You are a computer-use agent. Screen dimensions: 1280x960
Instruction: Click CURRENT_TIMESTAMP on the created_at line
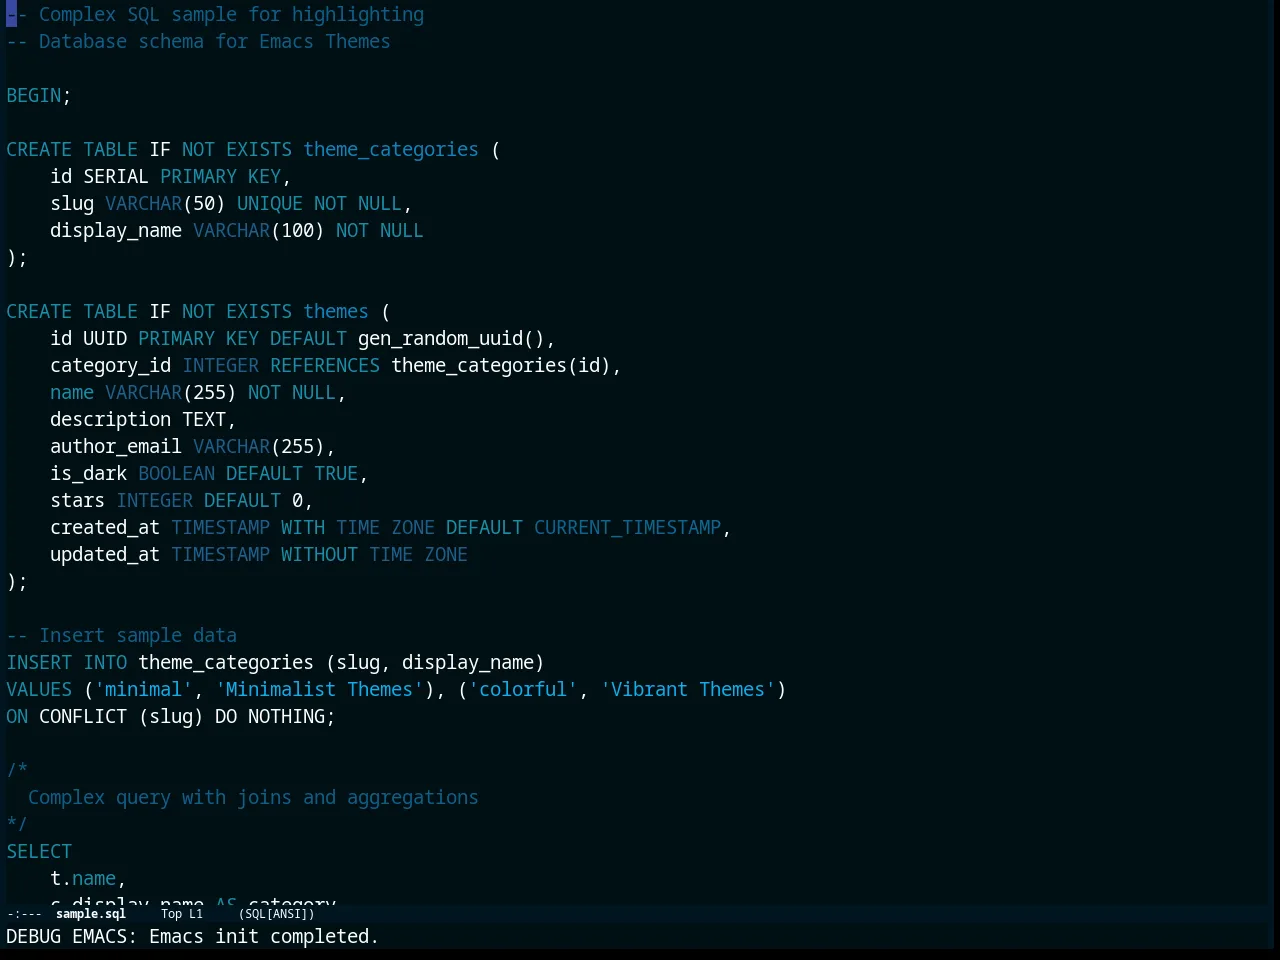[627, 528]
